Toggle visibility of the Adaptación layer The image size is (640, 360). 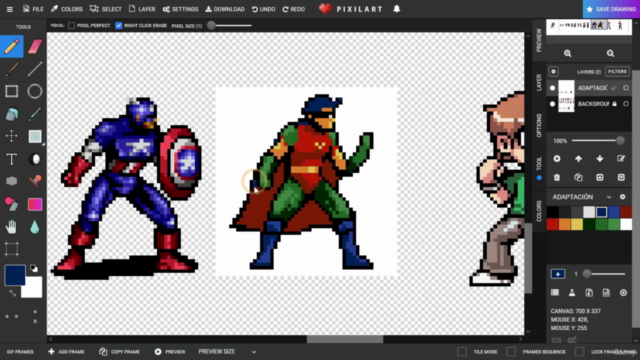tap(552, 88)
